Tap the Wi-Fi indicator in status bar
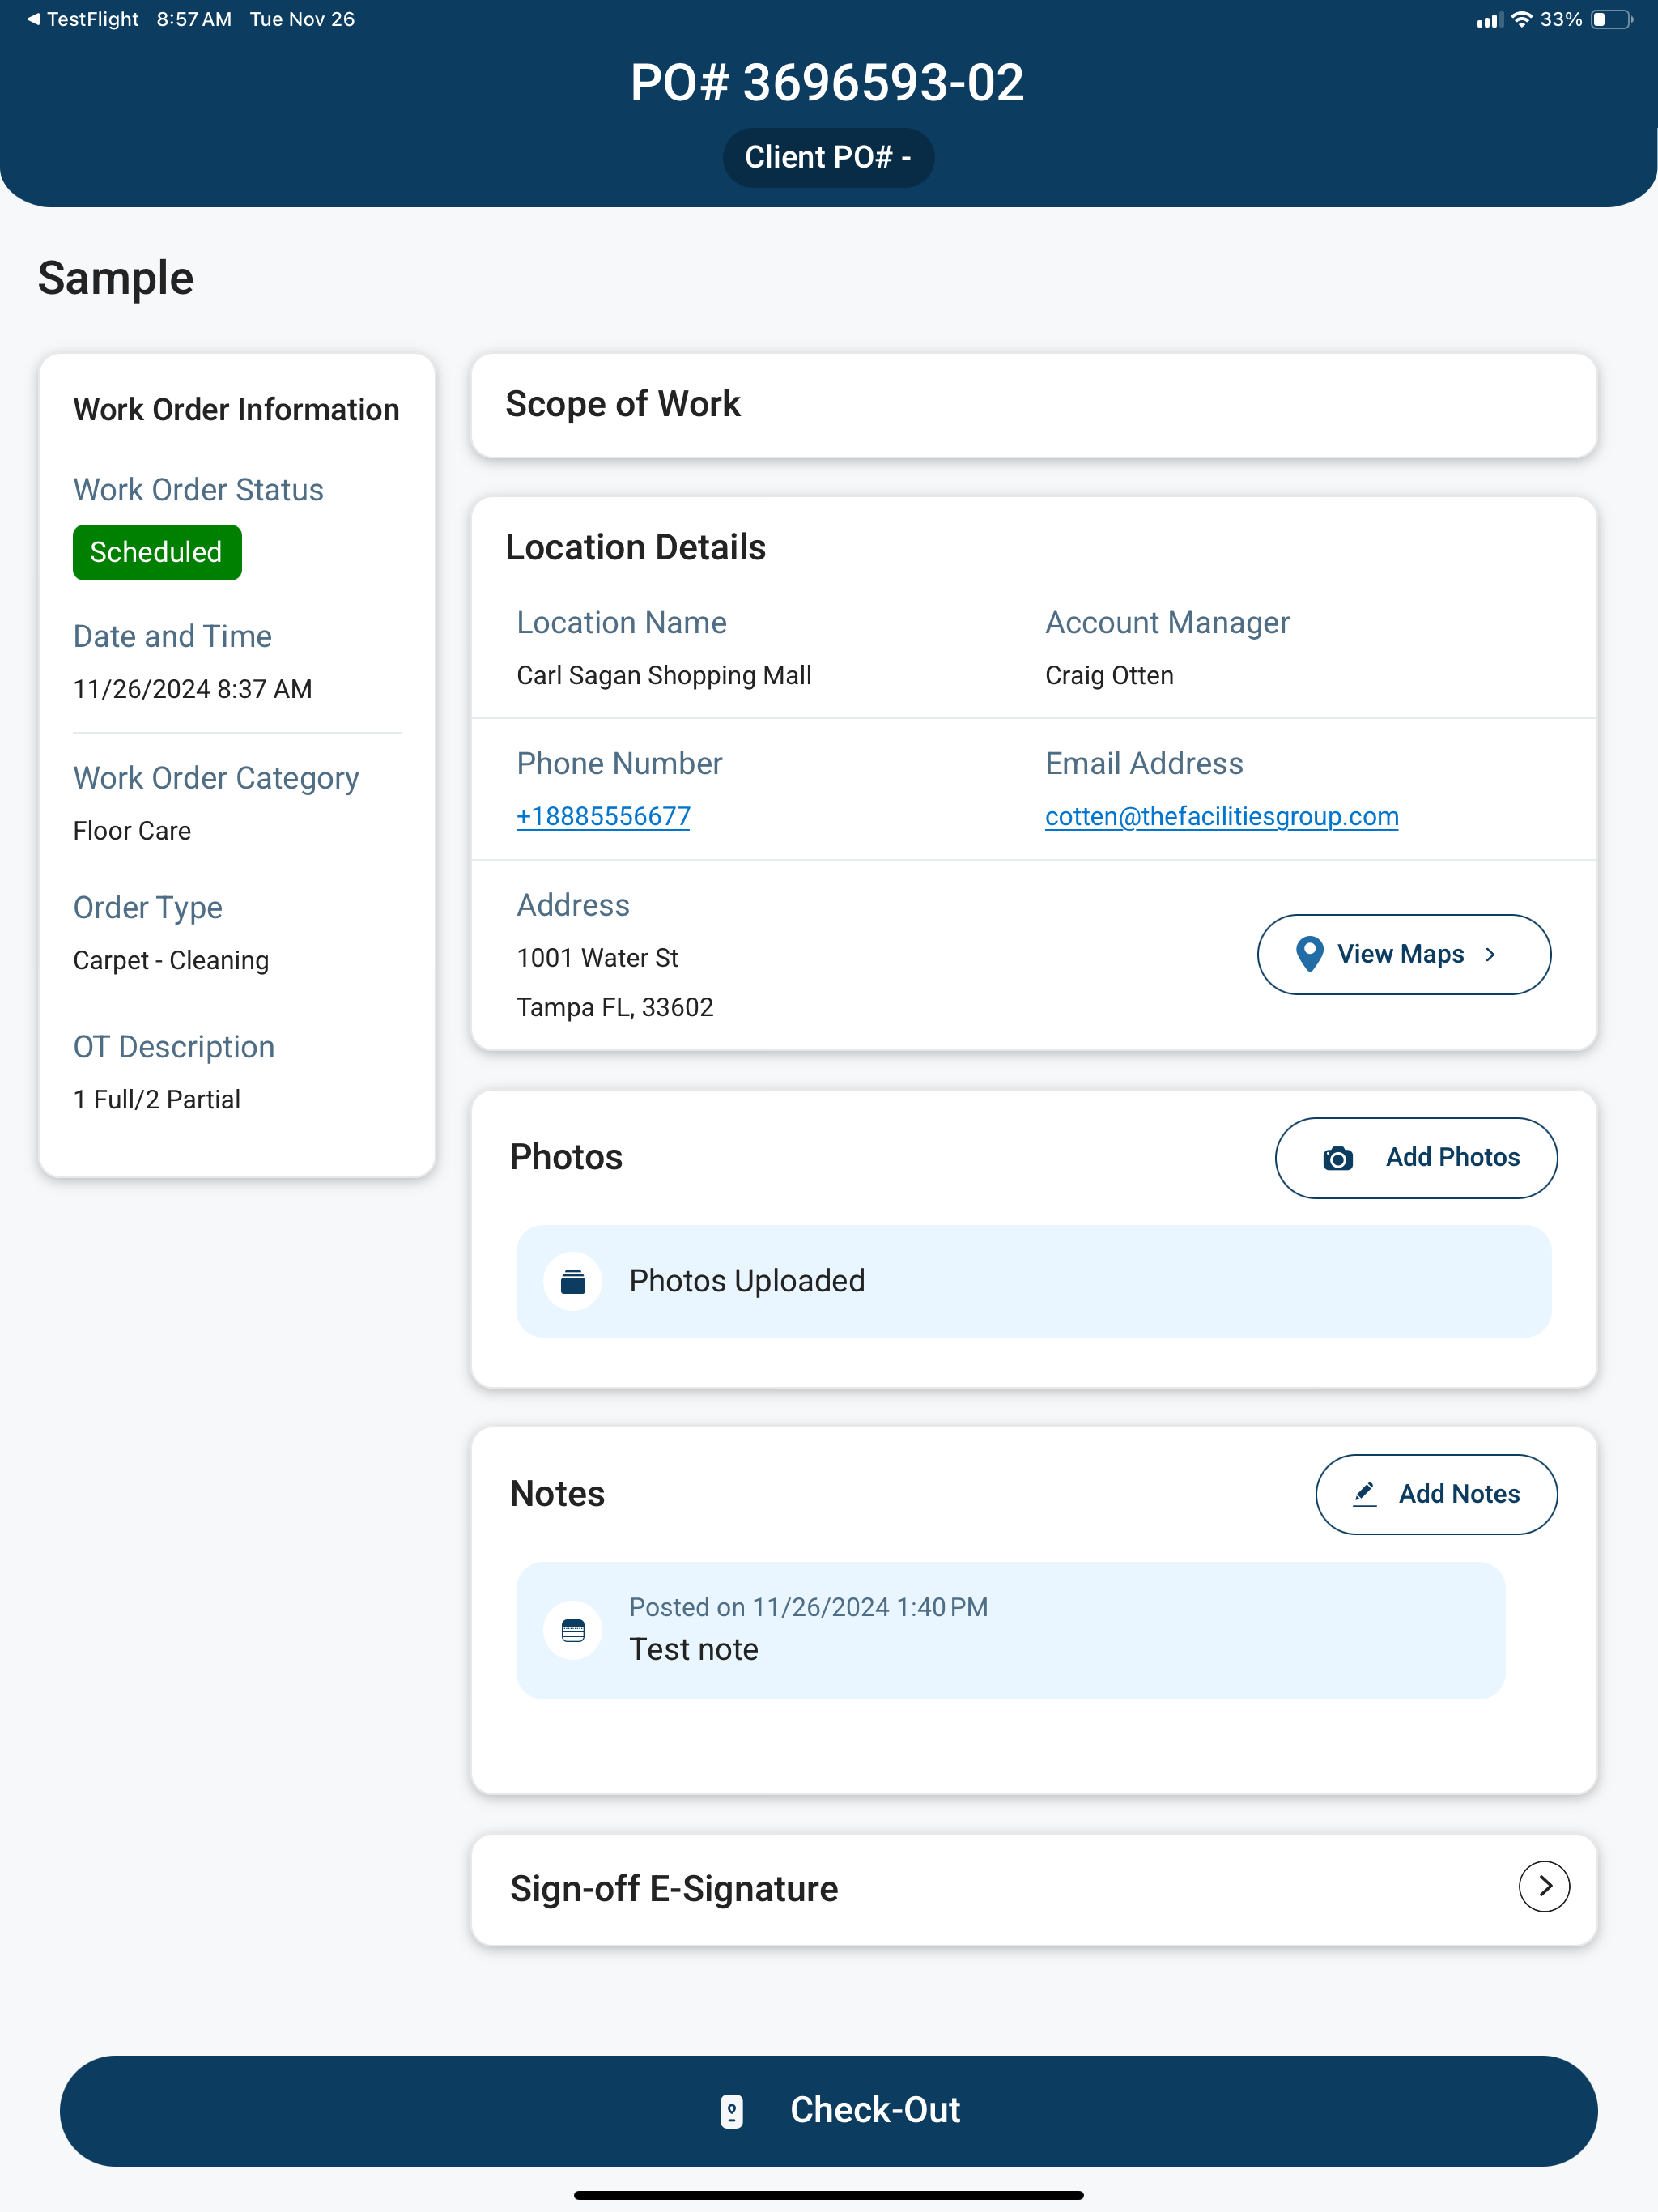1658x2212 pixels. click(x=1521, y=19)
